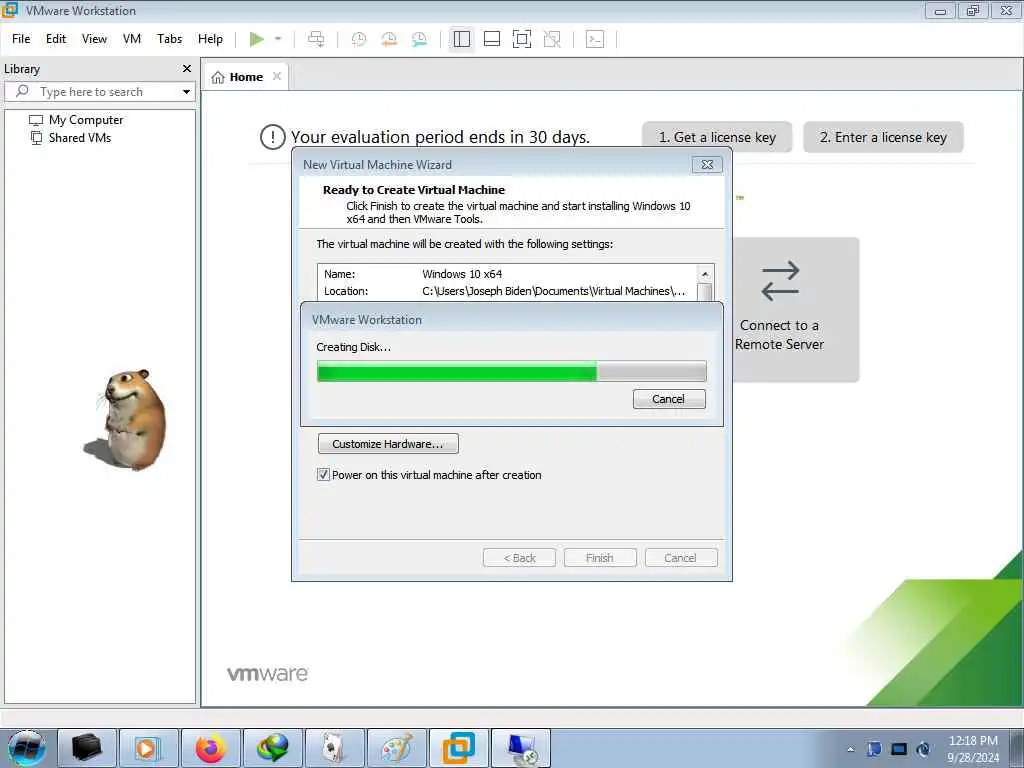Open the Tabs menu
Screen dimensions: 1024x768
coord(169,39)
